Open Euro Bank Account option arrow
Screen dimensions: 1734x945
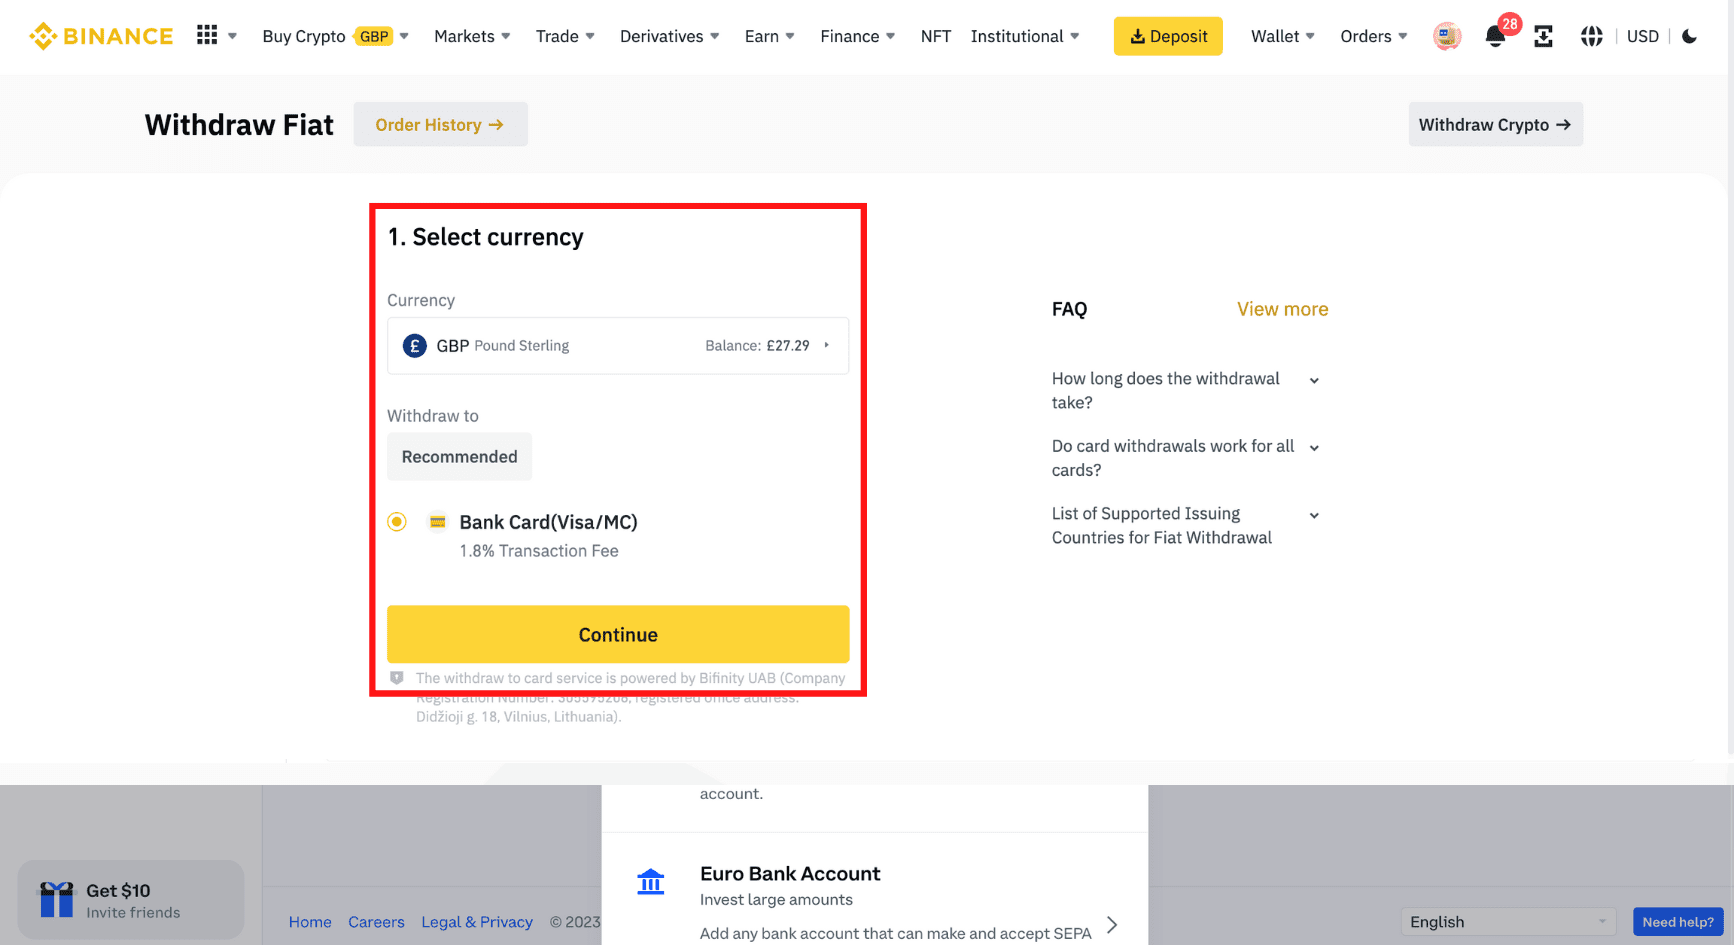pyautogui.click(x=1112, y=924)
